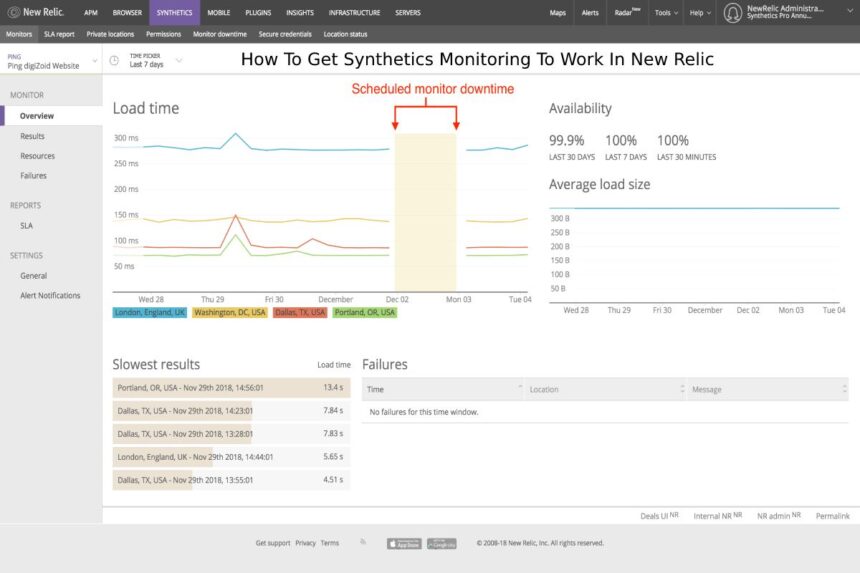Viewport: 860px width, 573px height.
Task: Click the New Relic logo
Action: click(x=36, y=12)
